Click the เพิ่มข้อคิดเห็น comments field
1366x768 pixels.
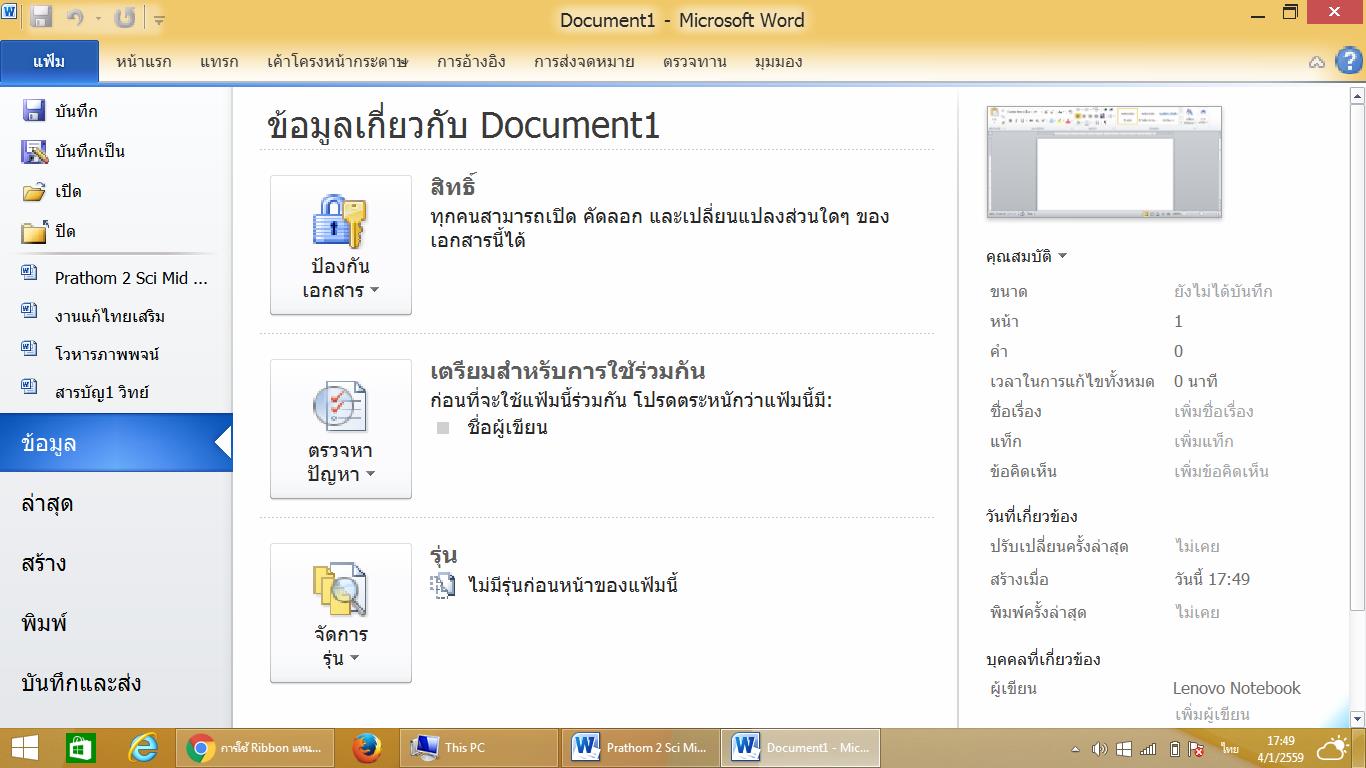click(x=1221, y=471)
